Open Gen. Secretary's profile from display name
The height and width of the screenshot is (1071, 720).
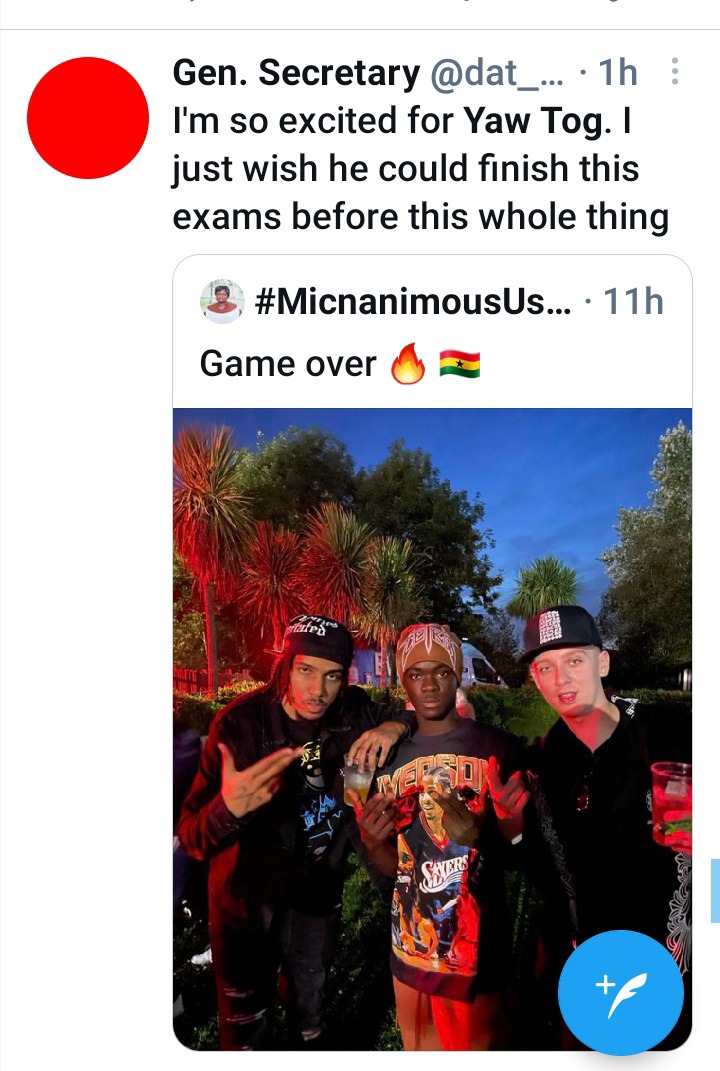[x=296, y=72]
